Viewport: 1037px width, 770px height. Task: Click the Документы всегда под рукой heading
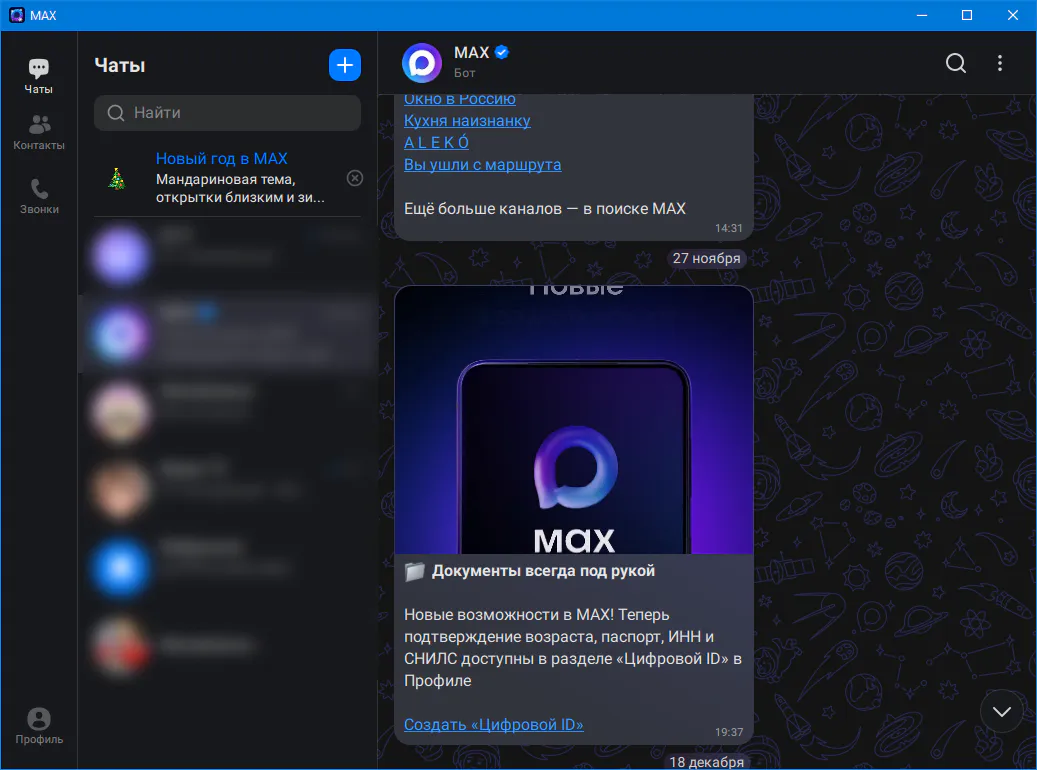[544, 571]
